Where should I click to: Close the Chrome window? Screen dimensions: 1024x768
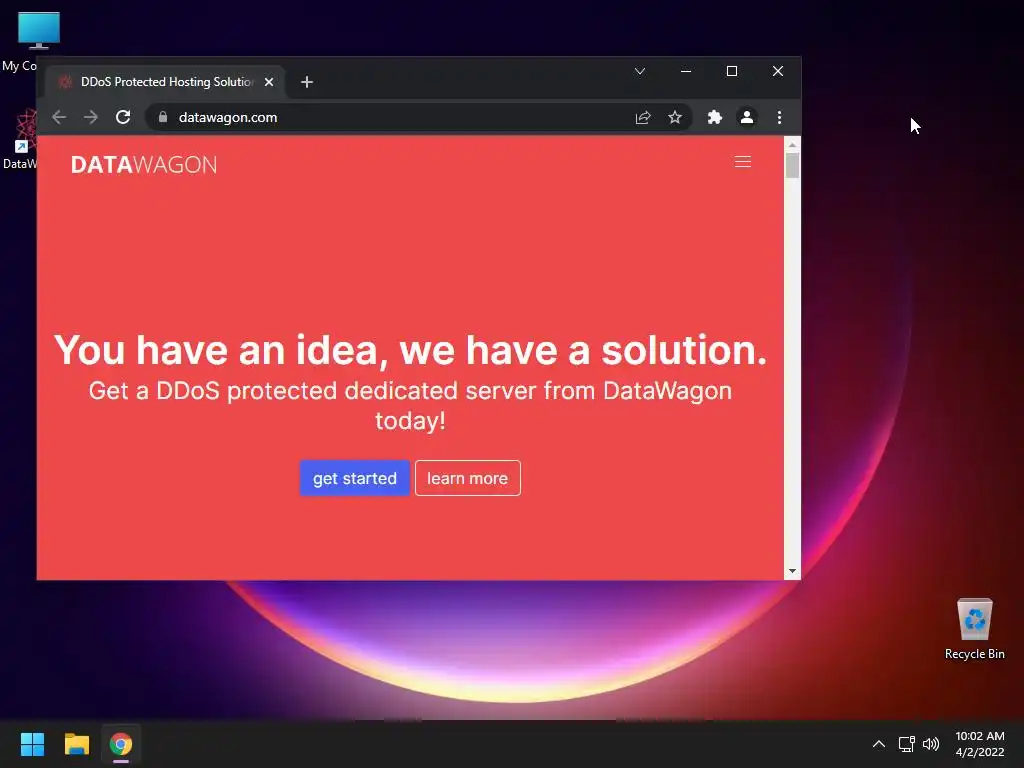point(778,71)
